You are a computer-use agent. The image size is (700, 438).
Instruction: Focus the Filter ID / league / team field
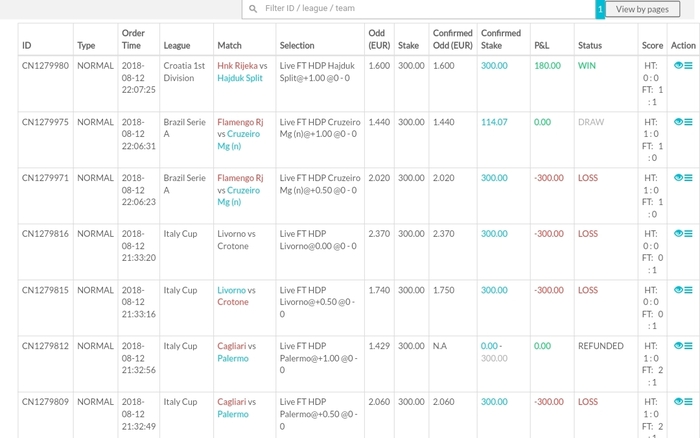418,8
